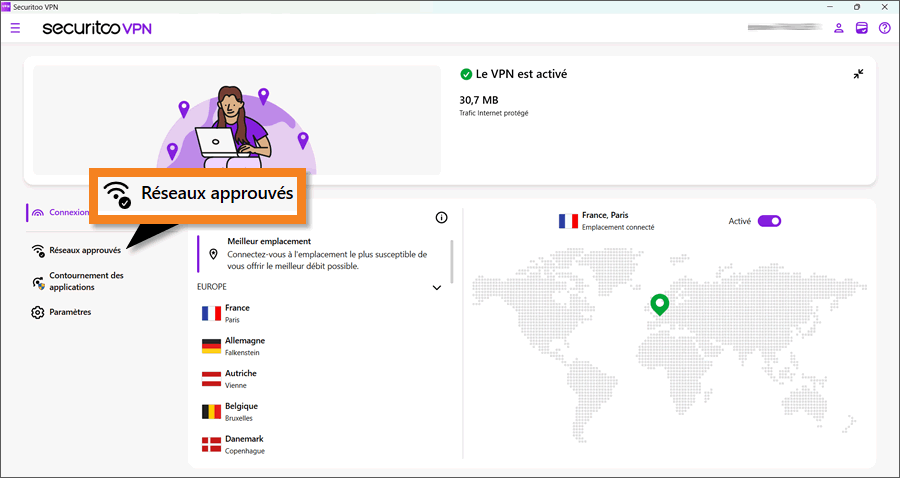Connect to France, Paris
The image size is (900, 478).
coord(321,313)
